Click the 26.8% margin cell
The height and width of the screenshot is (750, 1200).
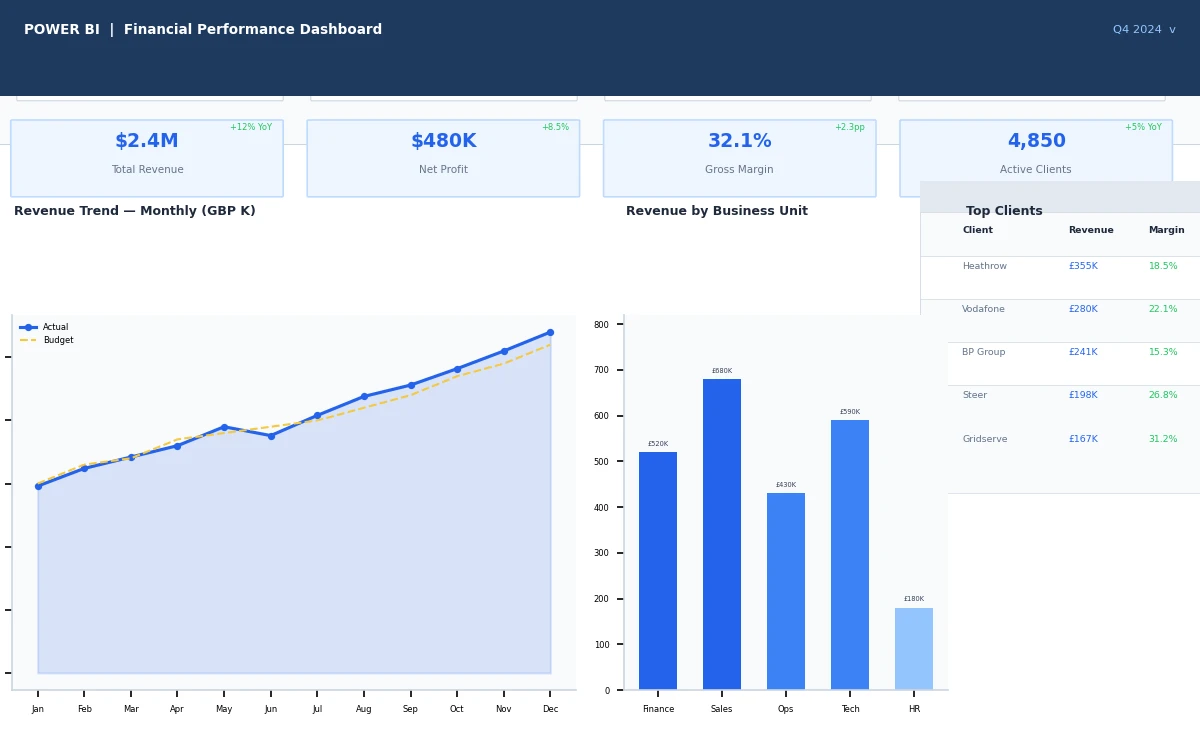pyautogui.click(x=1163, y=396)
